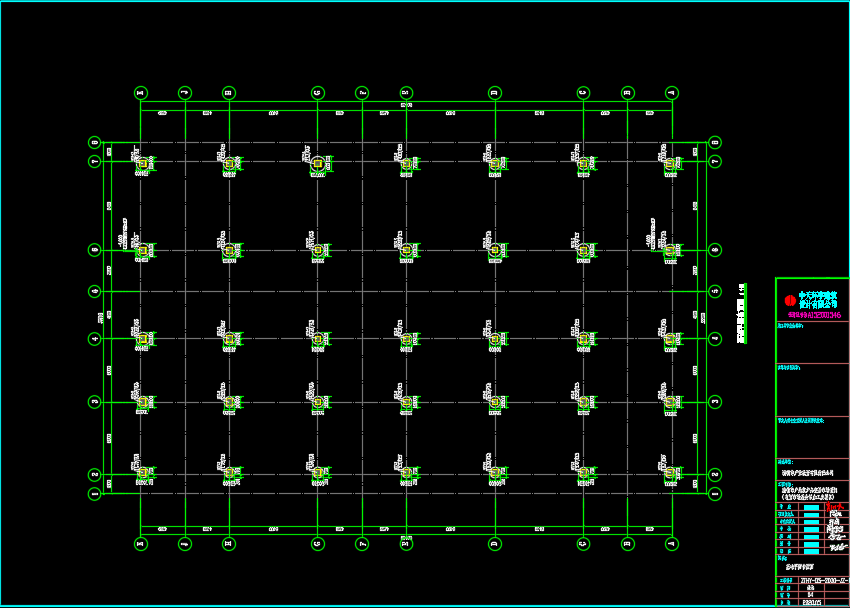Select top grid axis bubble G
Screen dimensions: 850x608
point(318,93)
